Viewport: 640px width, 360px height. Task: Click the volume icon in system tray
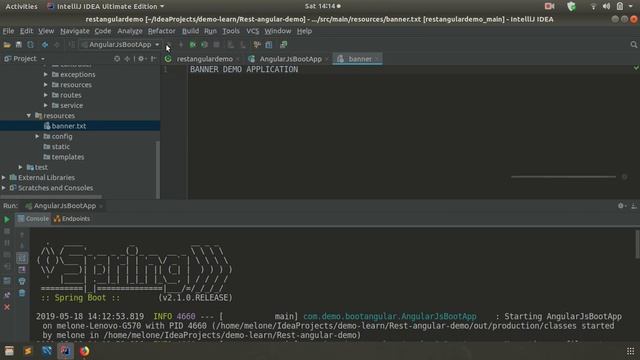click(606, 7)
